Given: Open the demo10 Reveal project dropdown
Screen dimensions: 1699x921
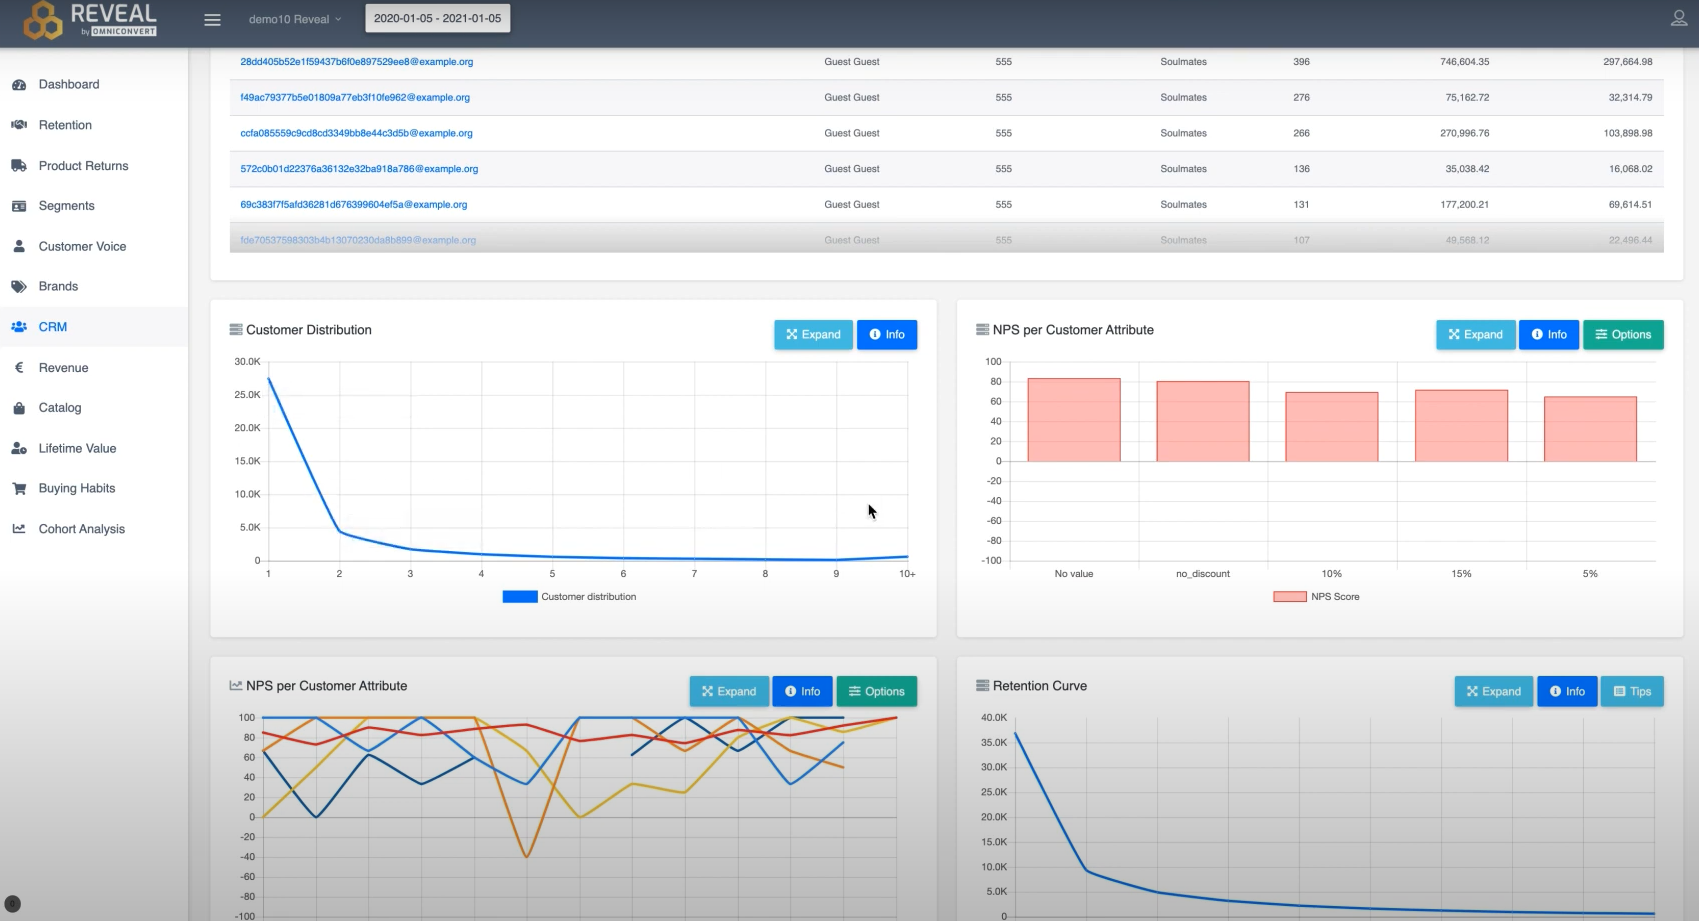Looking at the screenshot, I should [293, 18].
